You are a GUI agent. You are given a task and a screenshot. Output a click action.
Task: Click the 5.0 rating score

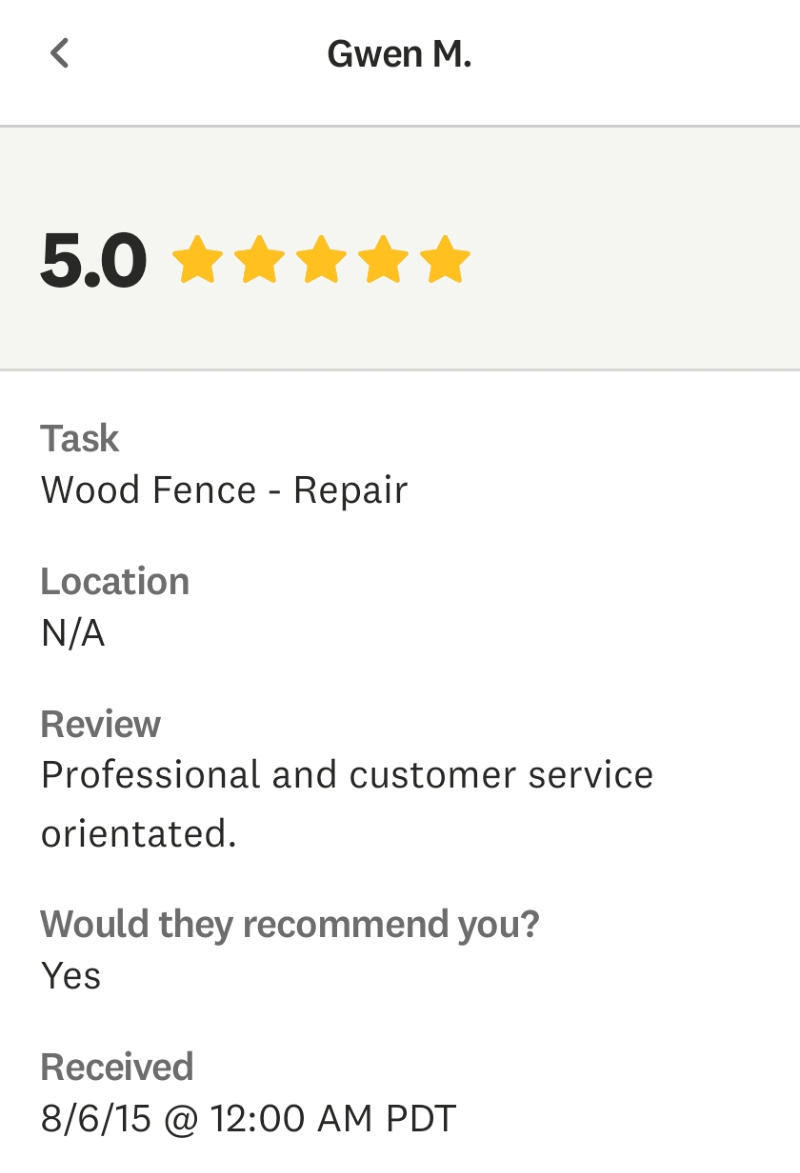(93, 260)
